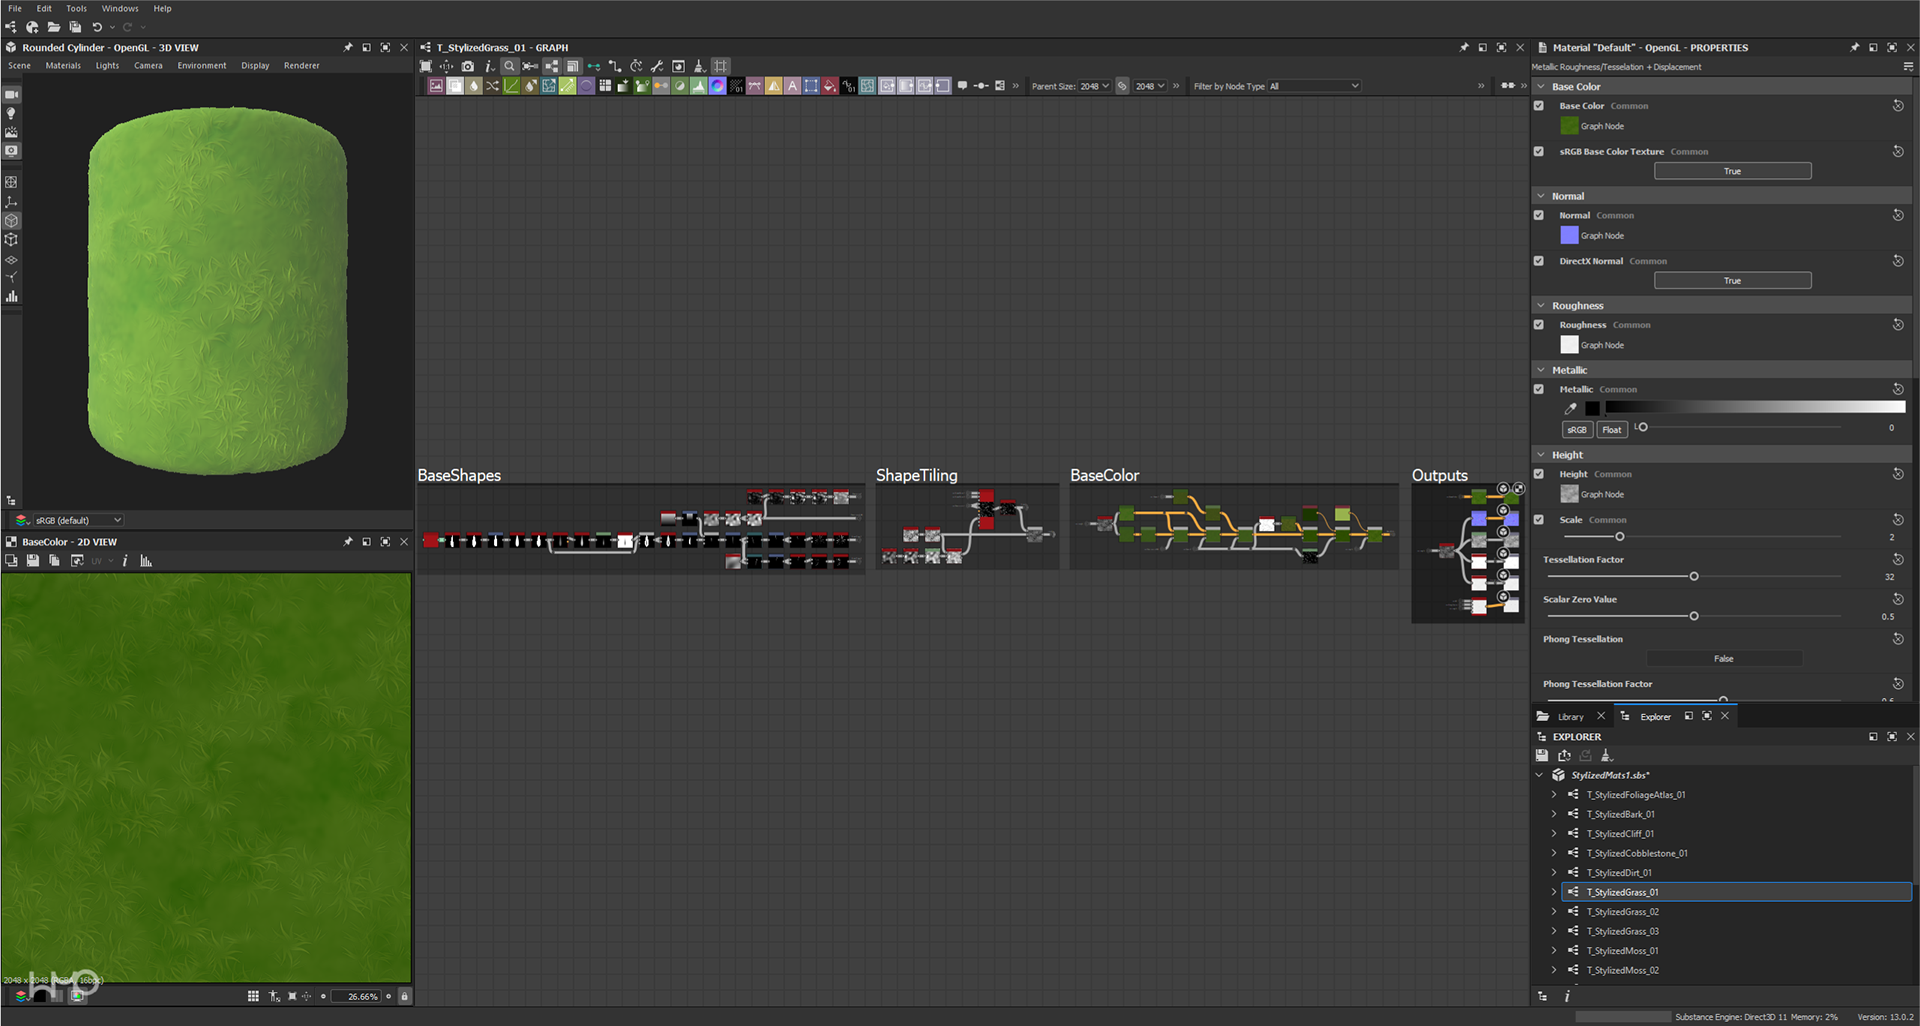Add a Uniform Color node (paint bucket icon)
This screenshot has width=1920, height=1026.
(829, 86)
